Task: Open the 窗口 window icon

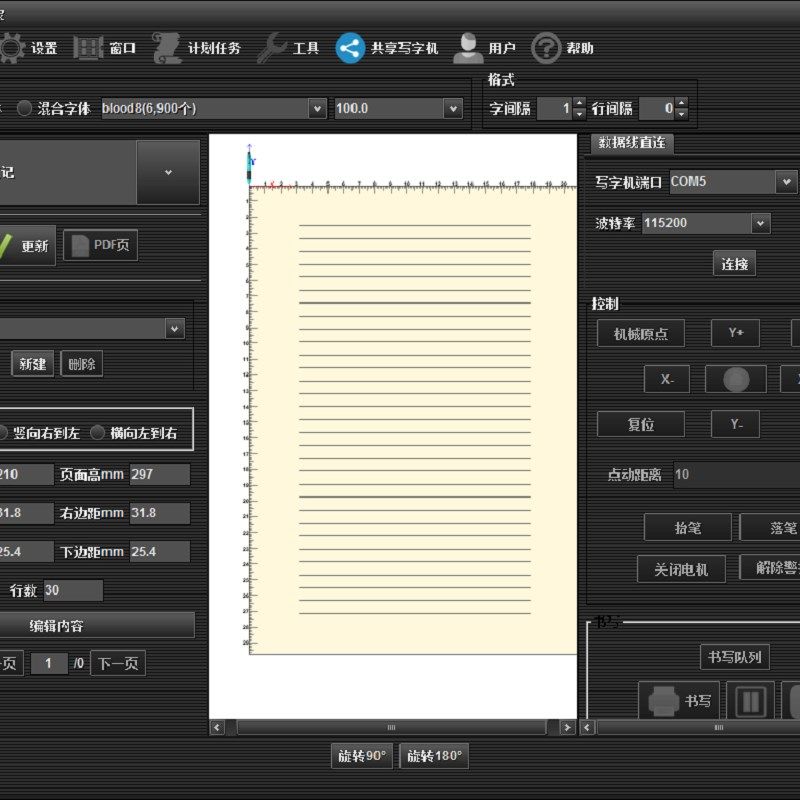Action: click(88, 48)
